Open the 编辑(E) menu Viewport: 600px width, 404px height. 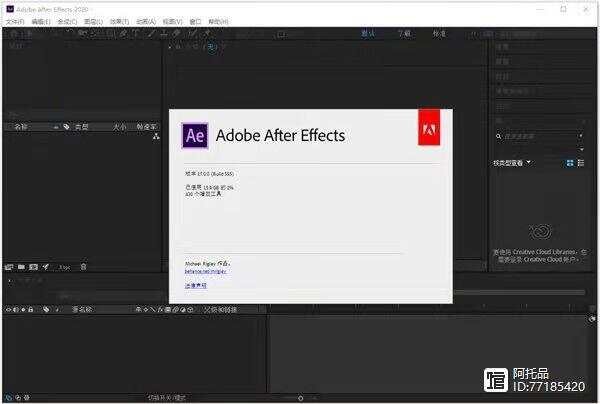[x=41, y=22]
